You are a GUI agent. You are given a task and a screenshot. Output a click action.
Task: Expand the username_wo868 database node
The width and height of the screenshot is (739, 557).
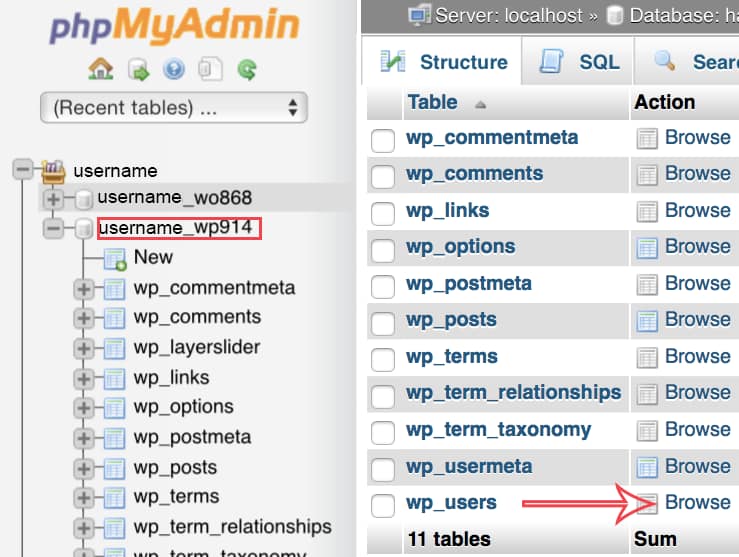pos(54,199)
